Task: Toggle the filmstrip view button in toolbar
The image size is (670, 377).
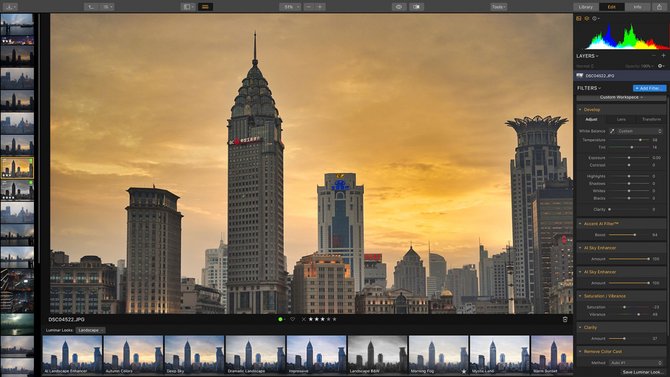Action: point(206,7)
